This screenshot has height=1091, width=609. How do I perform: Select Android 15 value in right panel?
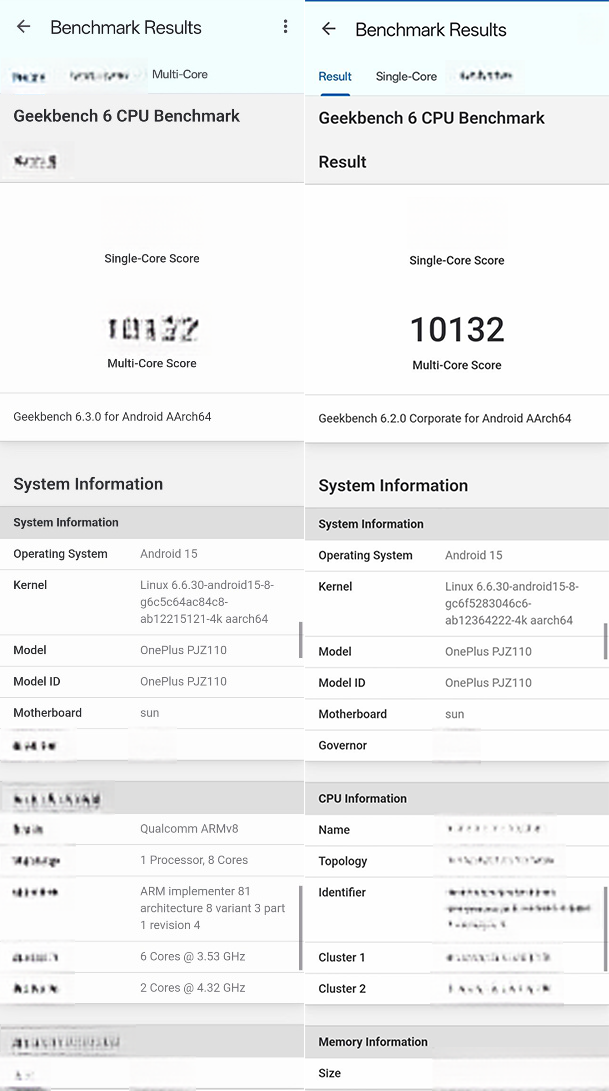pyautogui.click(x=473, y=555)
